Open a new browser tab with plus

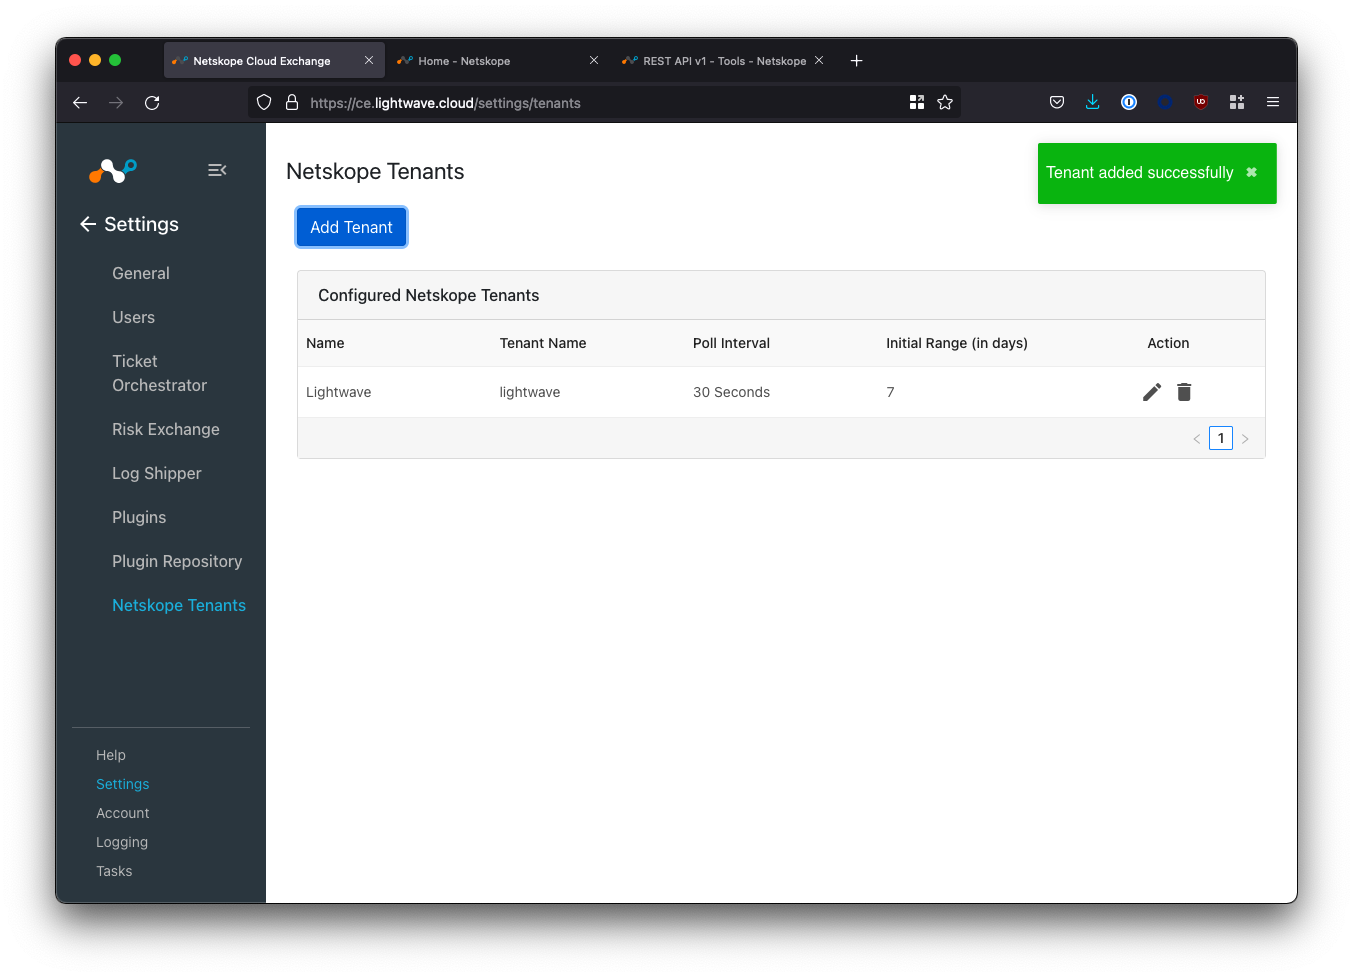tap(856, 61)
